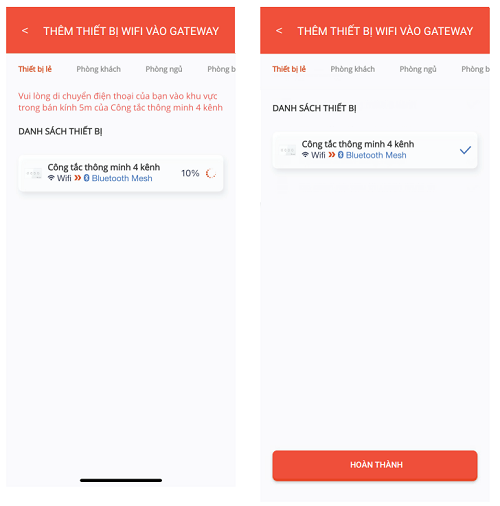Select Thiết bị lẻ tab on right screen
This screenshot has width=500, height=506.
[x=289, y=69]
